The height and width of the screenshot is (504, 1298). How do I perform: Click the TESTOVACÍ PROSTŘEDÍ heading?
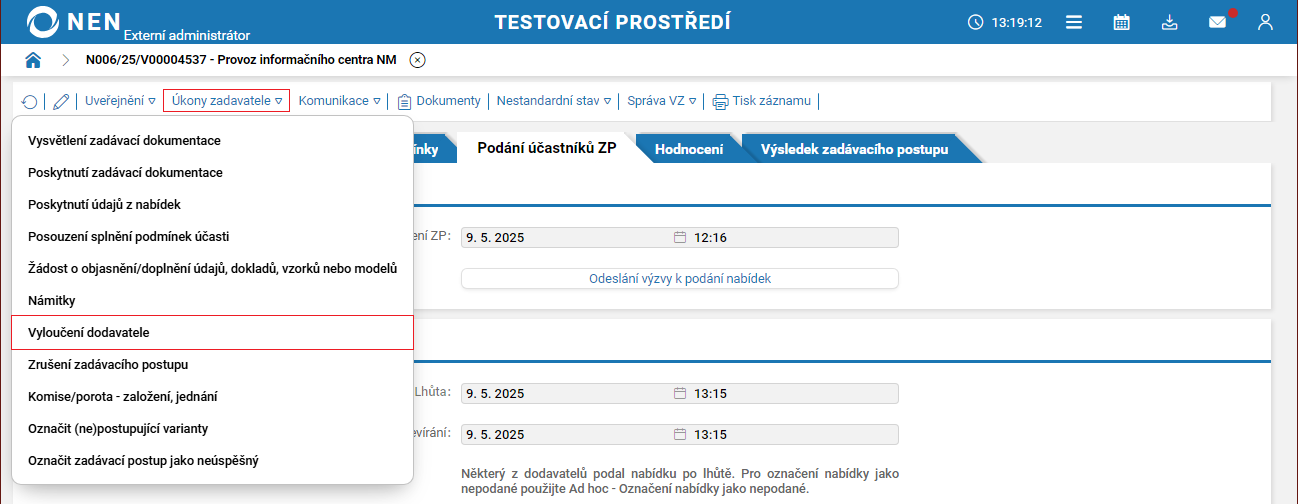tap(612, 22)
